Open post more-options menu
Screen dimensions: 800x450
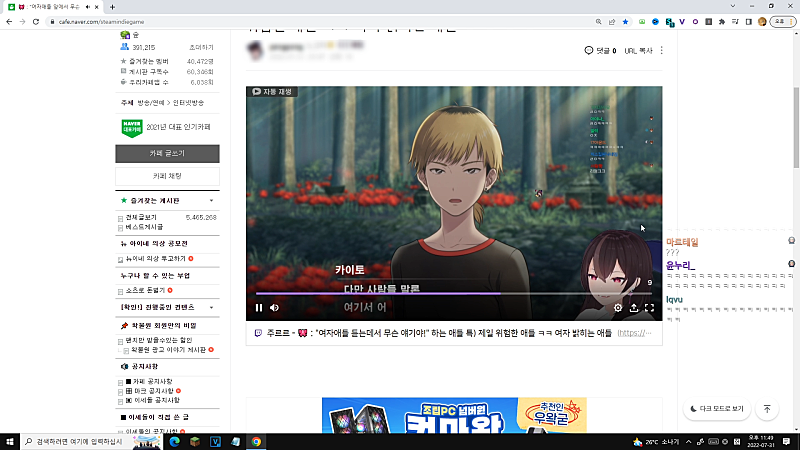(662, 51)
